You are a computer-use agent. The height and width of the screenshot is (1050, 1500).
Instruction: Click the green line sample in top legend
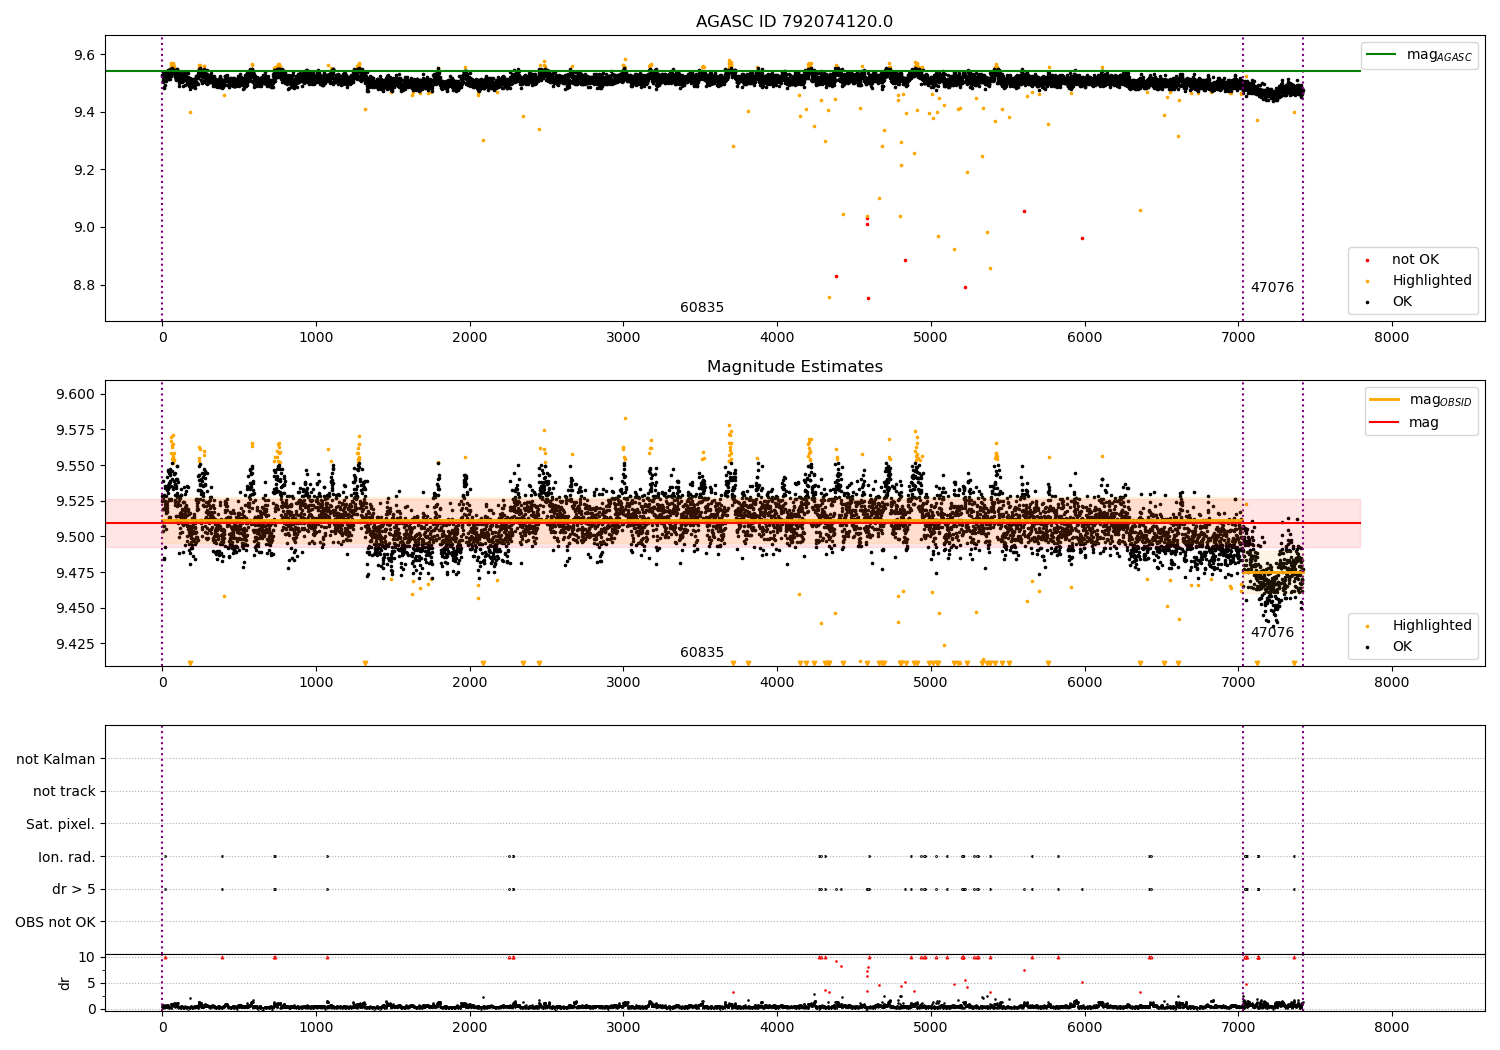click(1381, 54)
